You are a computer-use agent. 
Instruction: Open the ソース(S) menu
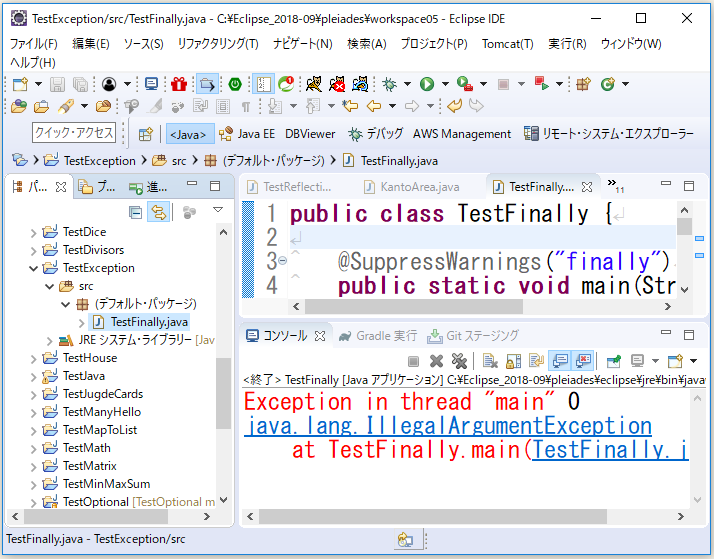click(x=143, y=44)
